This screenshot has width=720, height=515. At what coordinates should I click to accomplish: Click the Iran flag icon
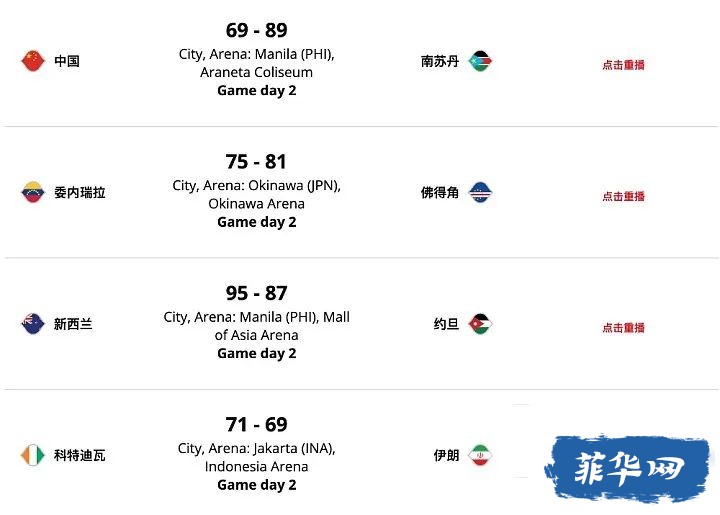pyautogui.click(x=480, y=455)
